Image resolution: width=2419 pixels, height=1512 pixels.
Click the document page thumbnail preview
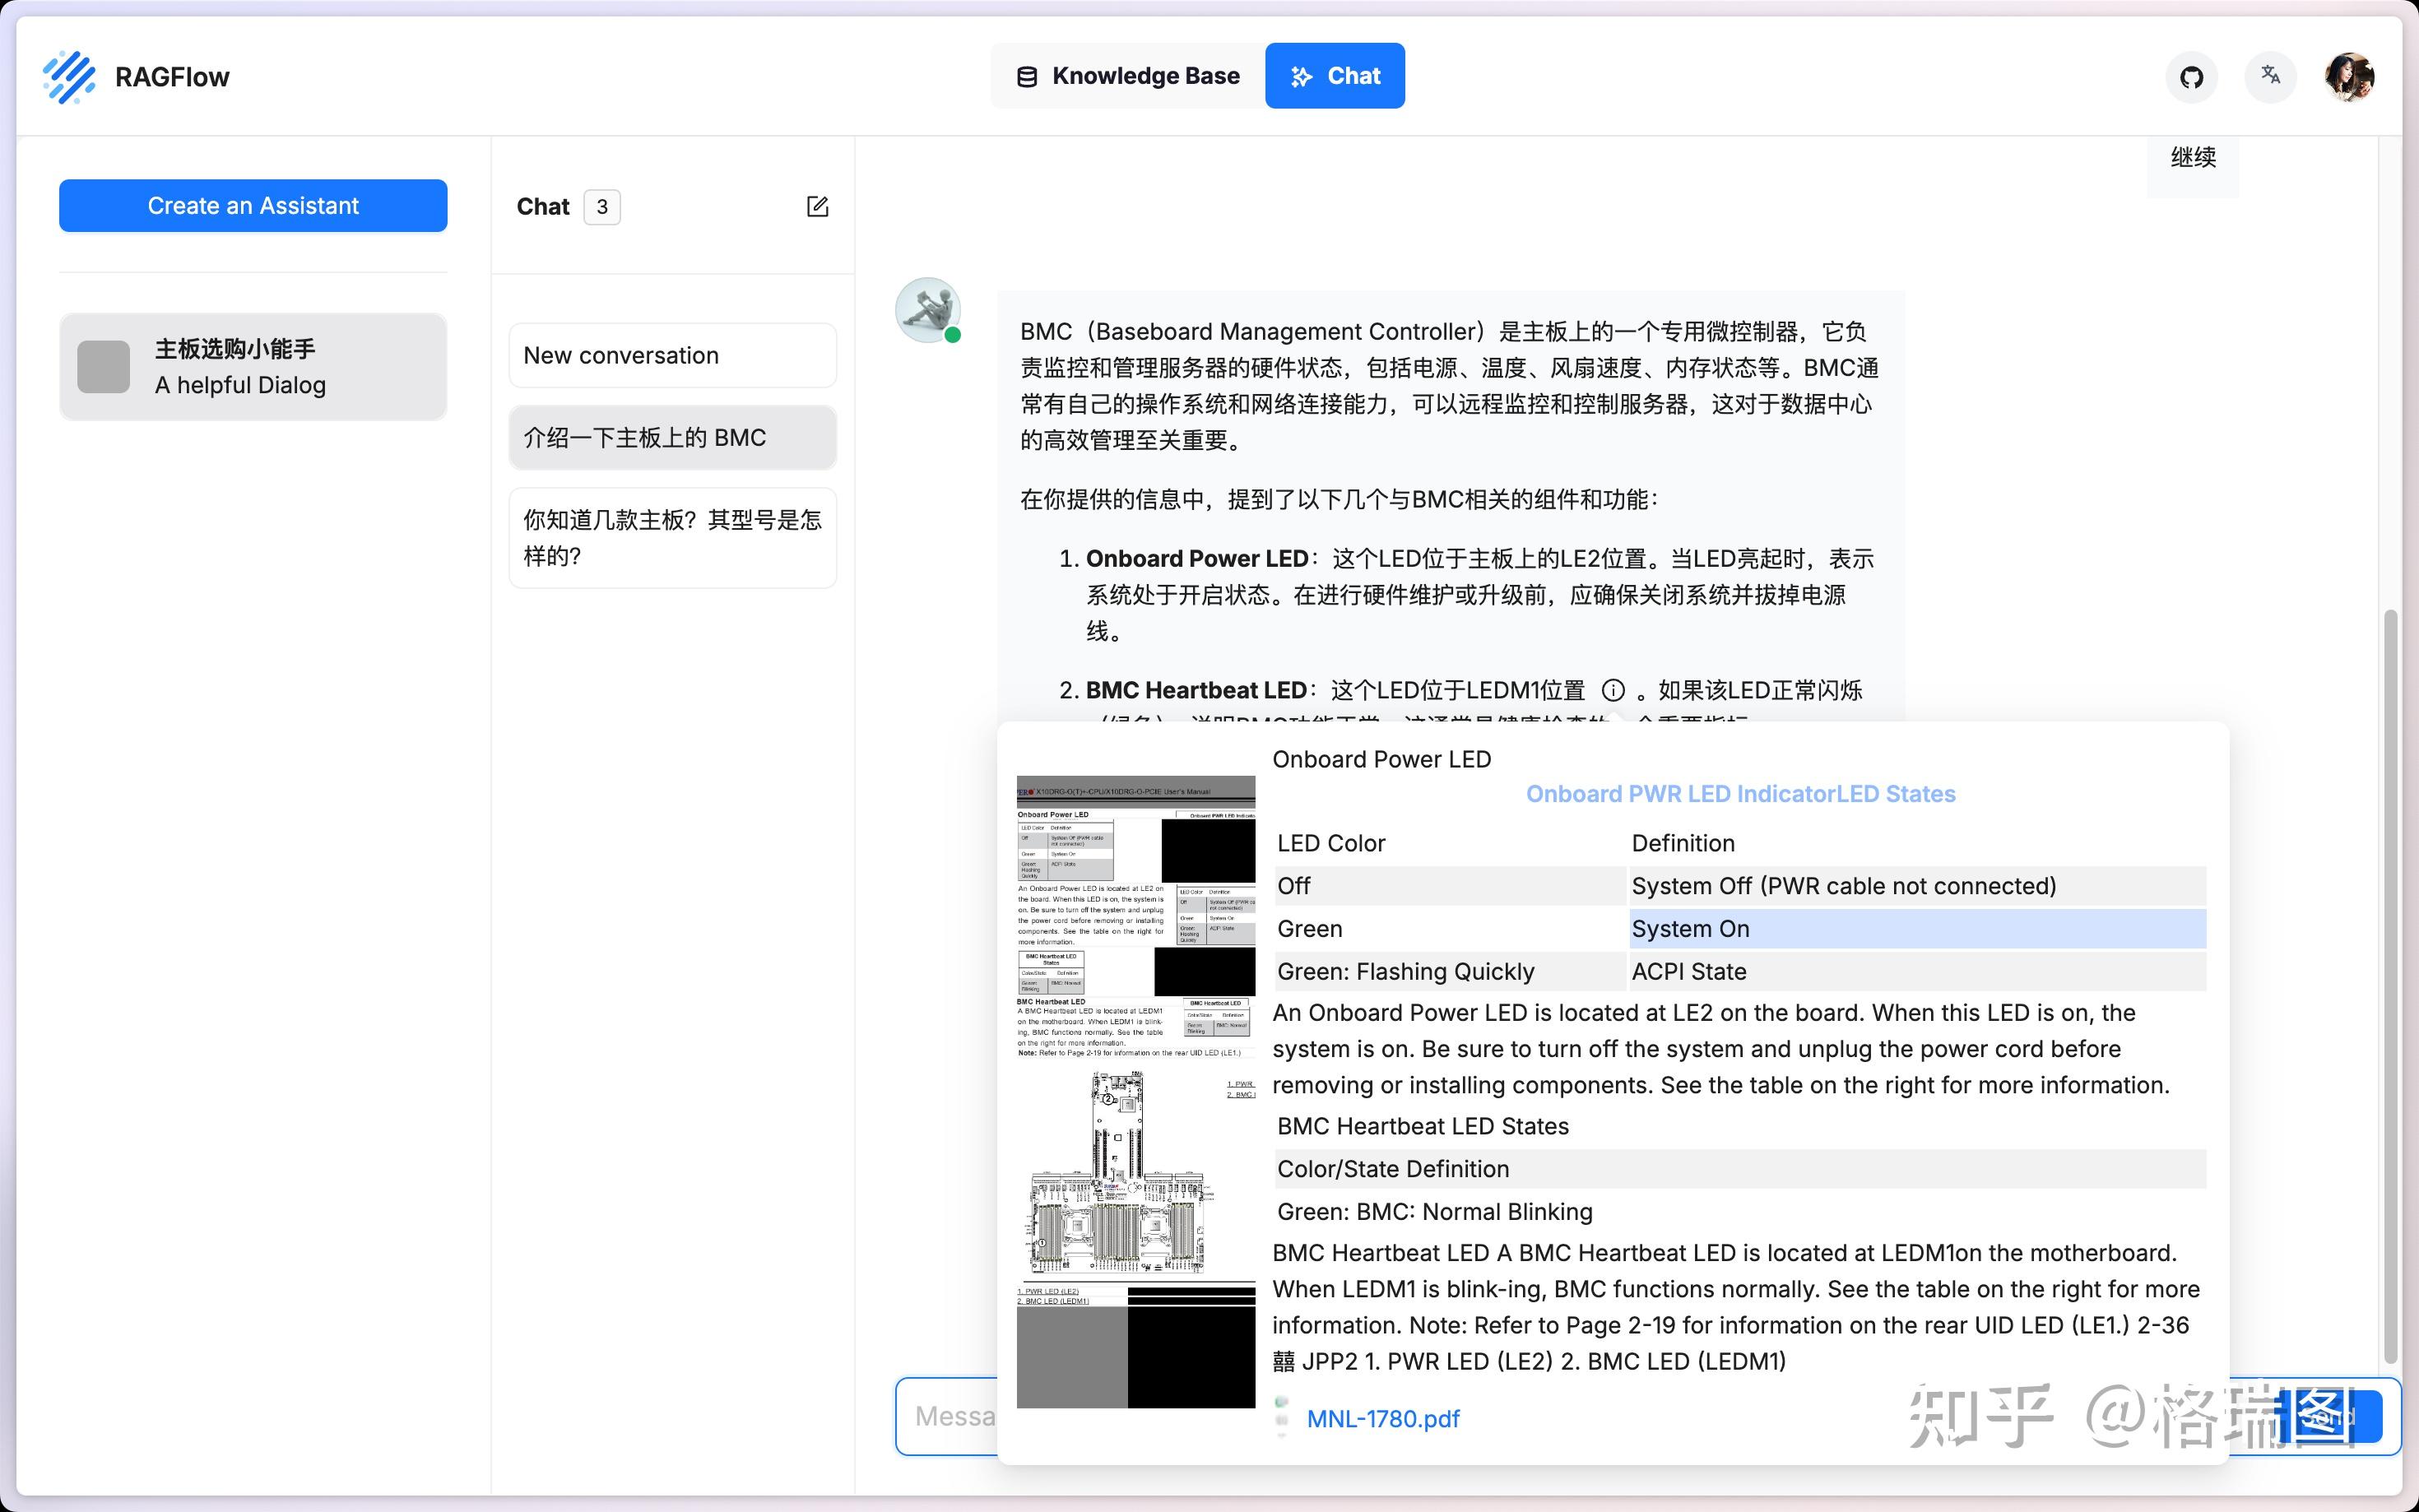click(1135, 1090)
